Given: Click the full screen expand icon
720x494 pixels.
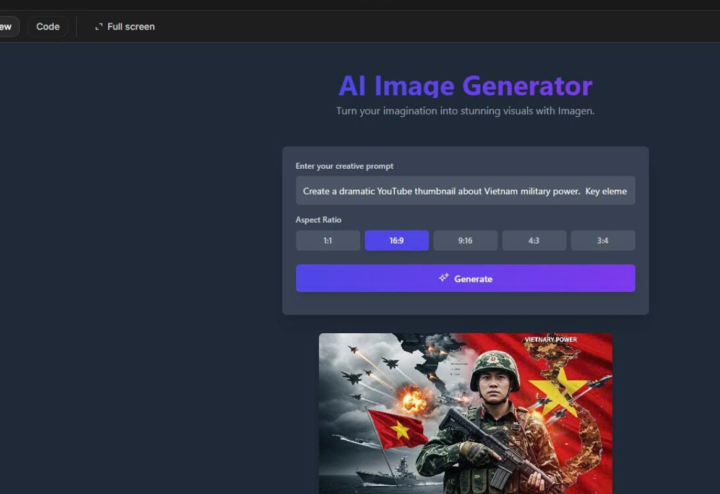Looking at the screenshot, I should click(x=99, y=27).
